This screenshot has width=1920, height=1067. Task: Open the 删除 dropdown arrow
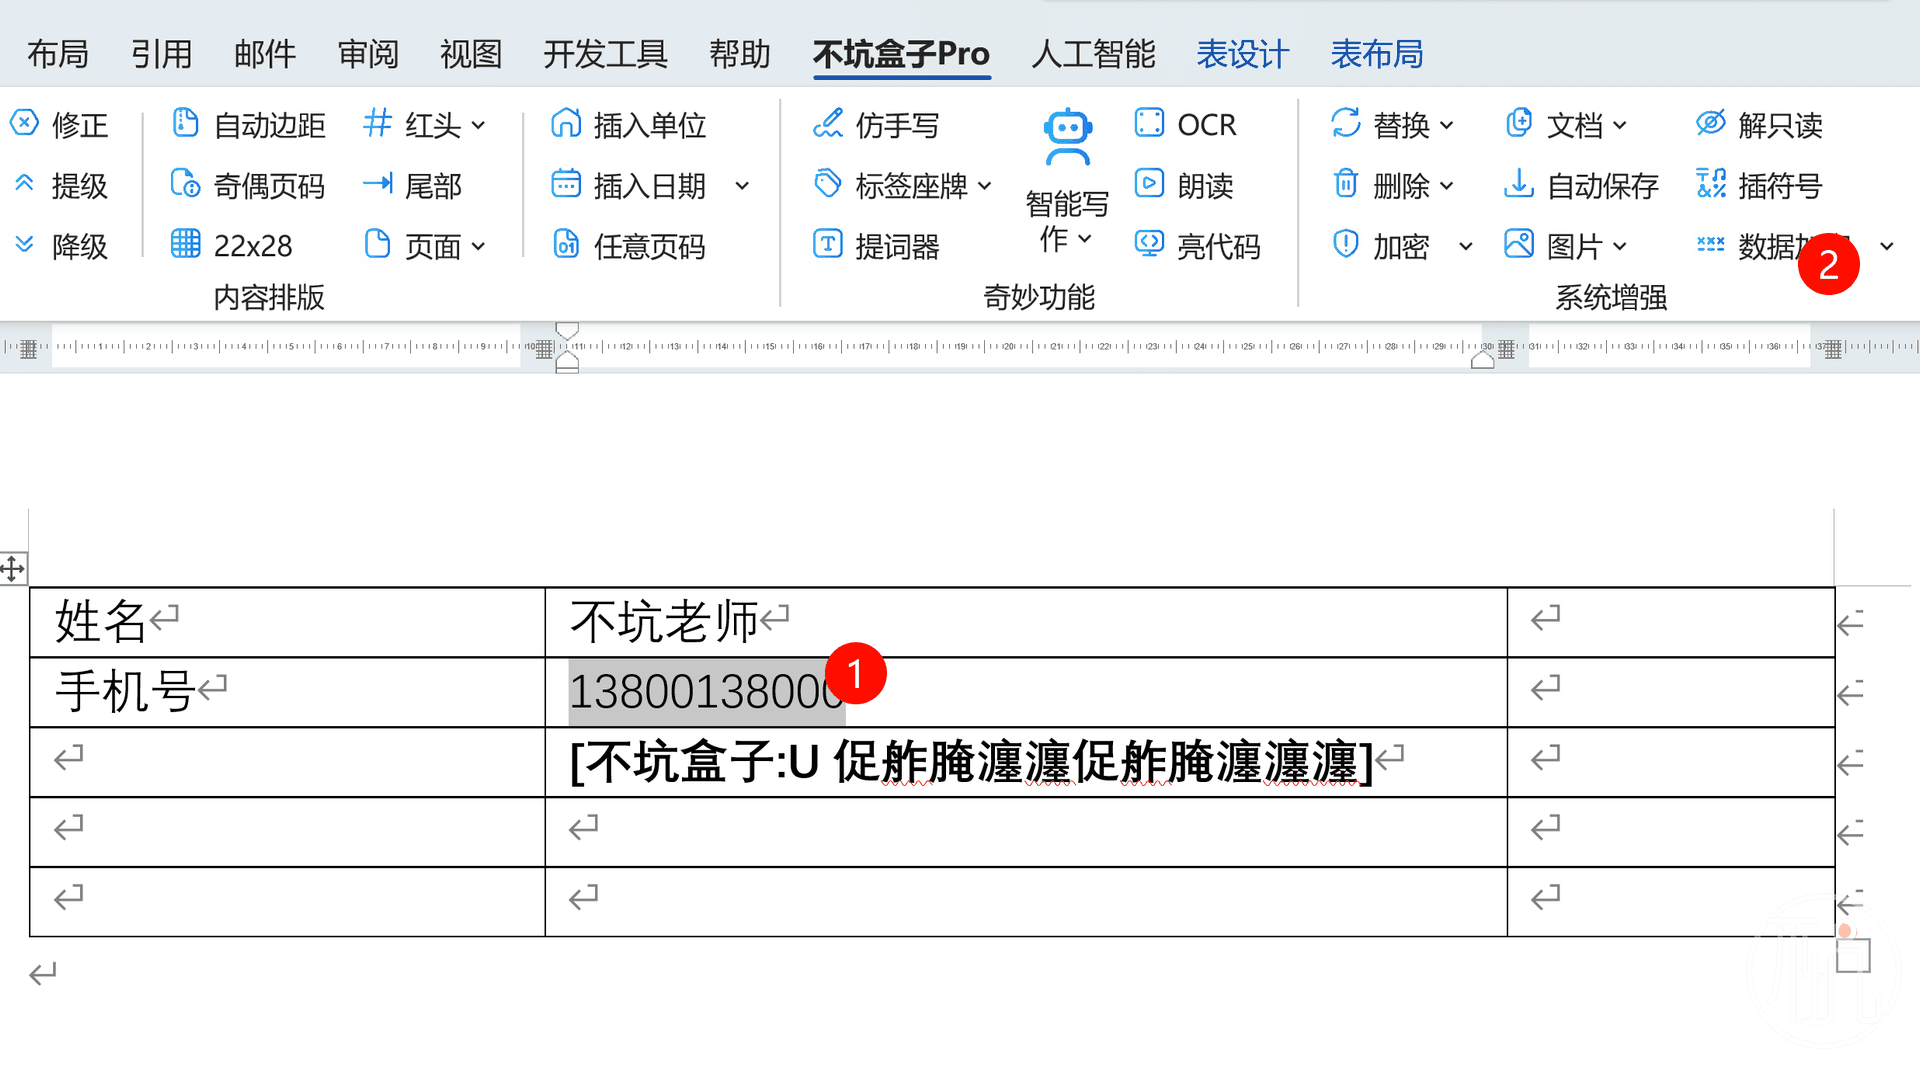point(1446,186)
